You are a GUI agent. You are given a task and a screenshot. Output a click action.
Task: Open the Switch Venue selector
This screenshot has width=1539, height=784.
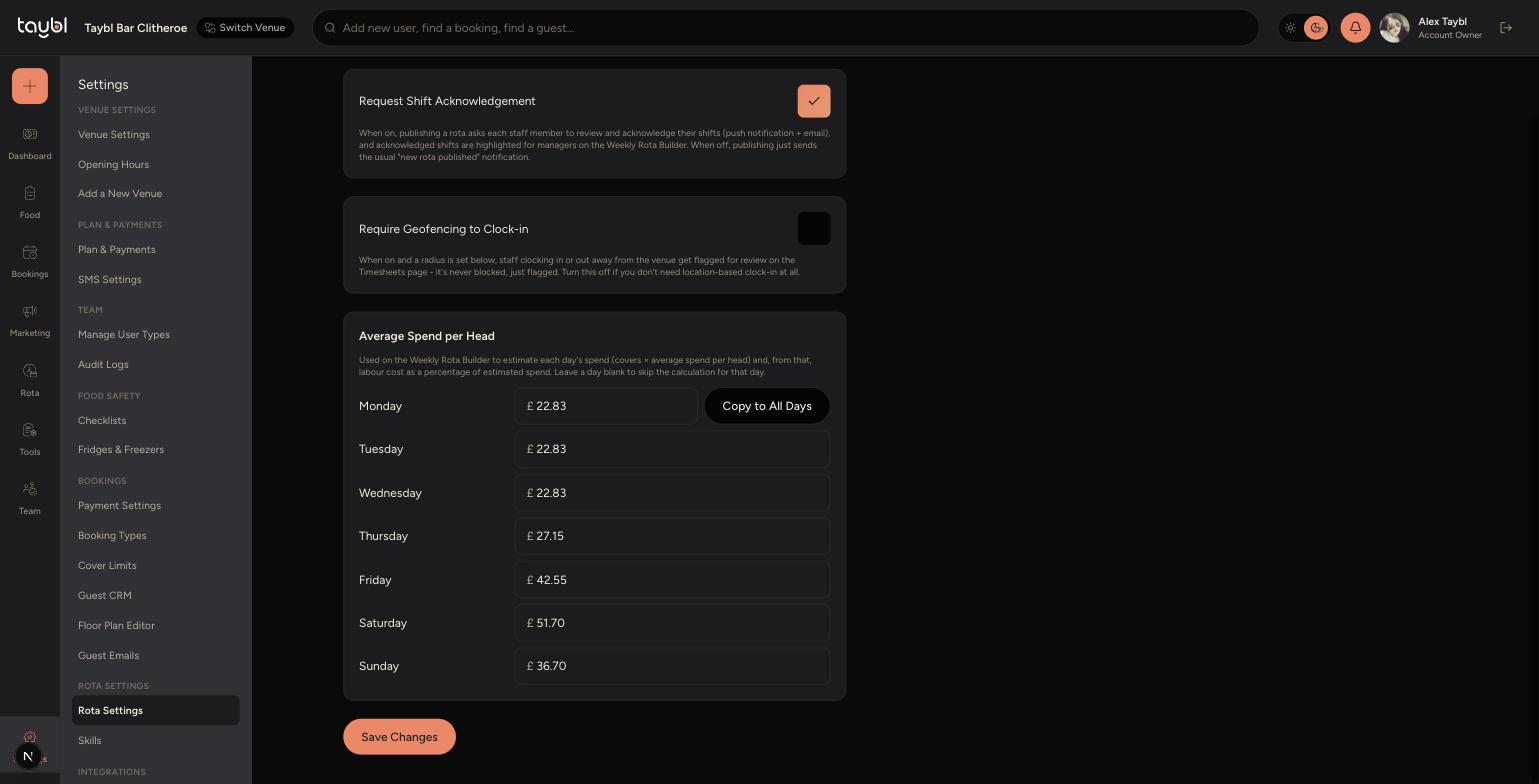tap(245, 28)
